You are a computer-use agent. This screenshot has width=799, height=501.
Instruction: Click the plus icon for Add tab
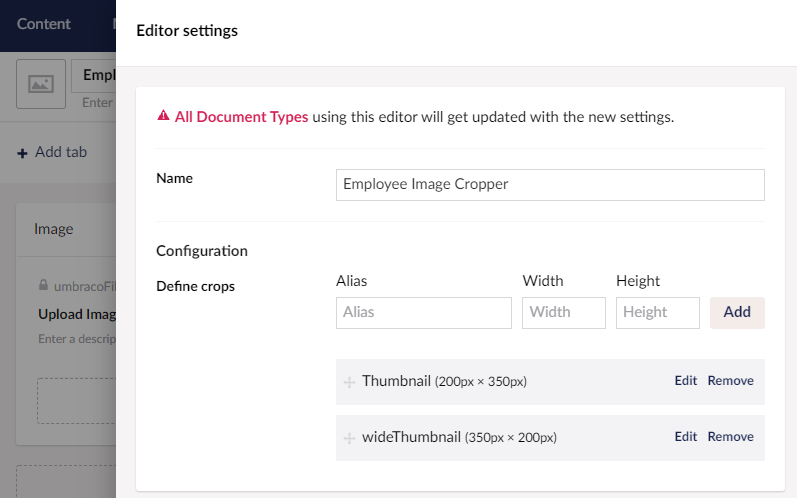(22, 153)
